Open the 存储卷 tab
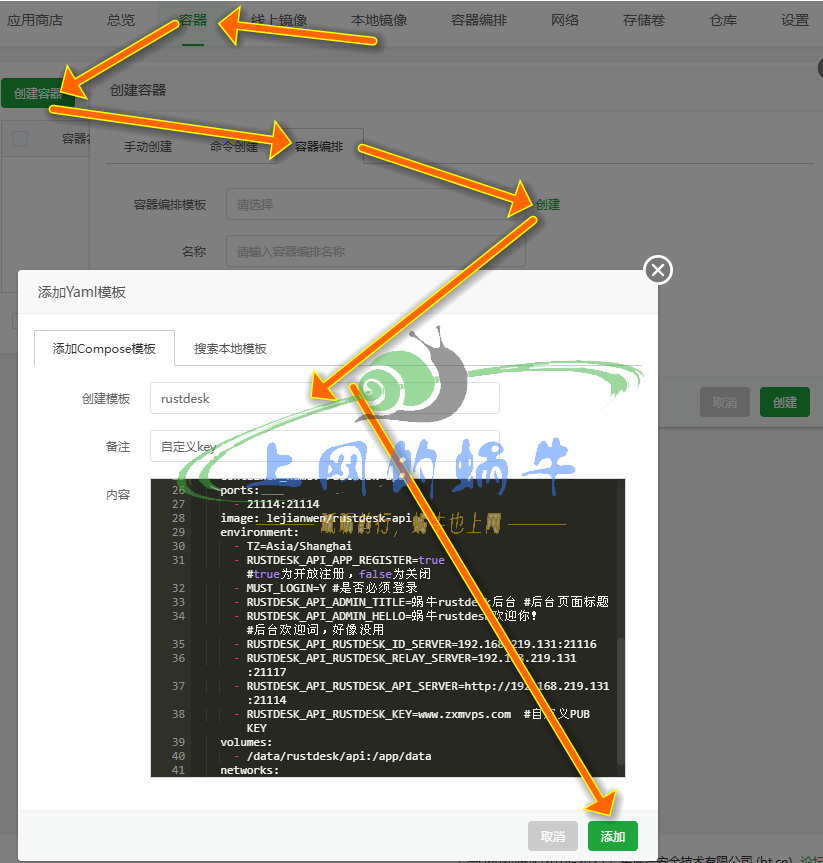This screenshot has width=823, height=863. (x=644, y=20)
